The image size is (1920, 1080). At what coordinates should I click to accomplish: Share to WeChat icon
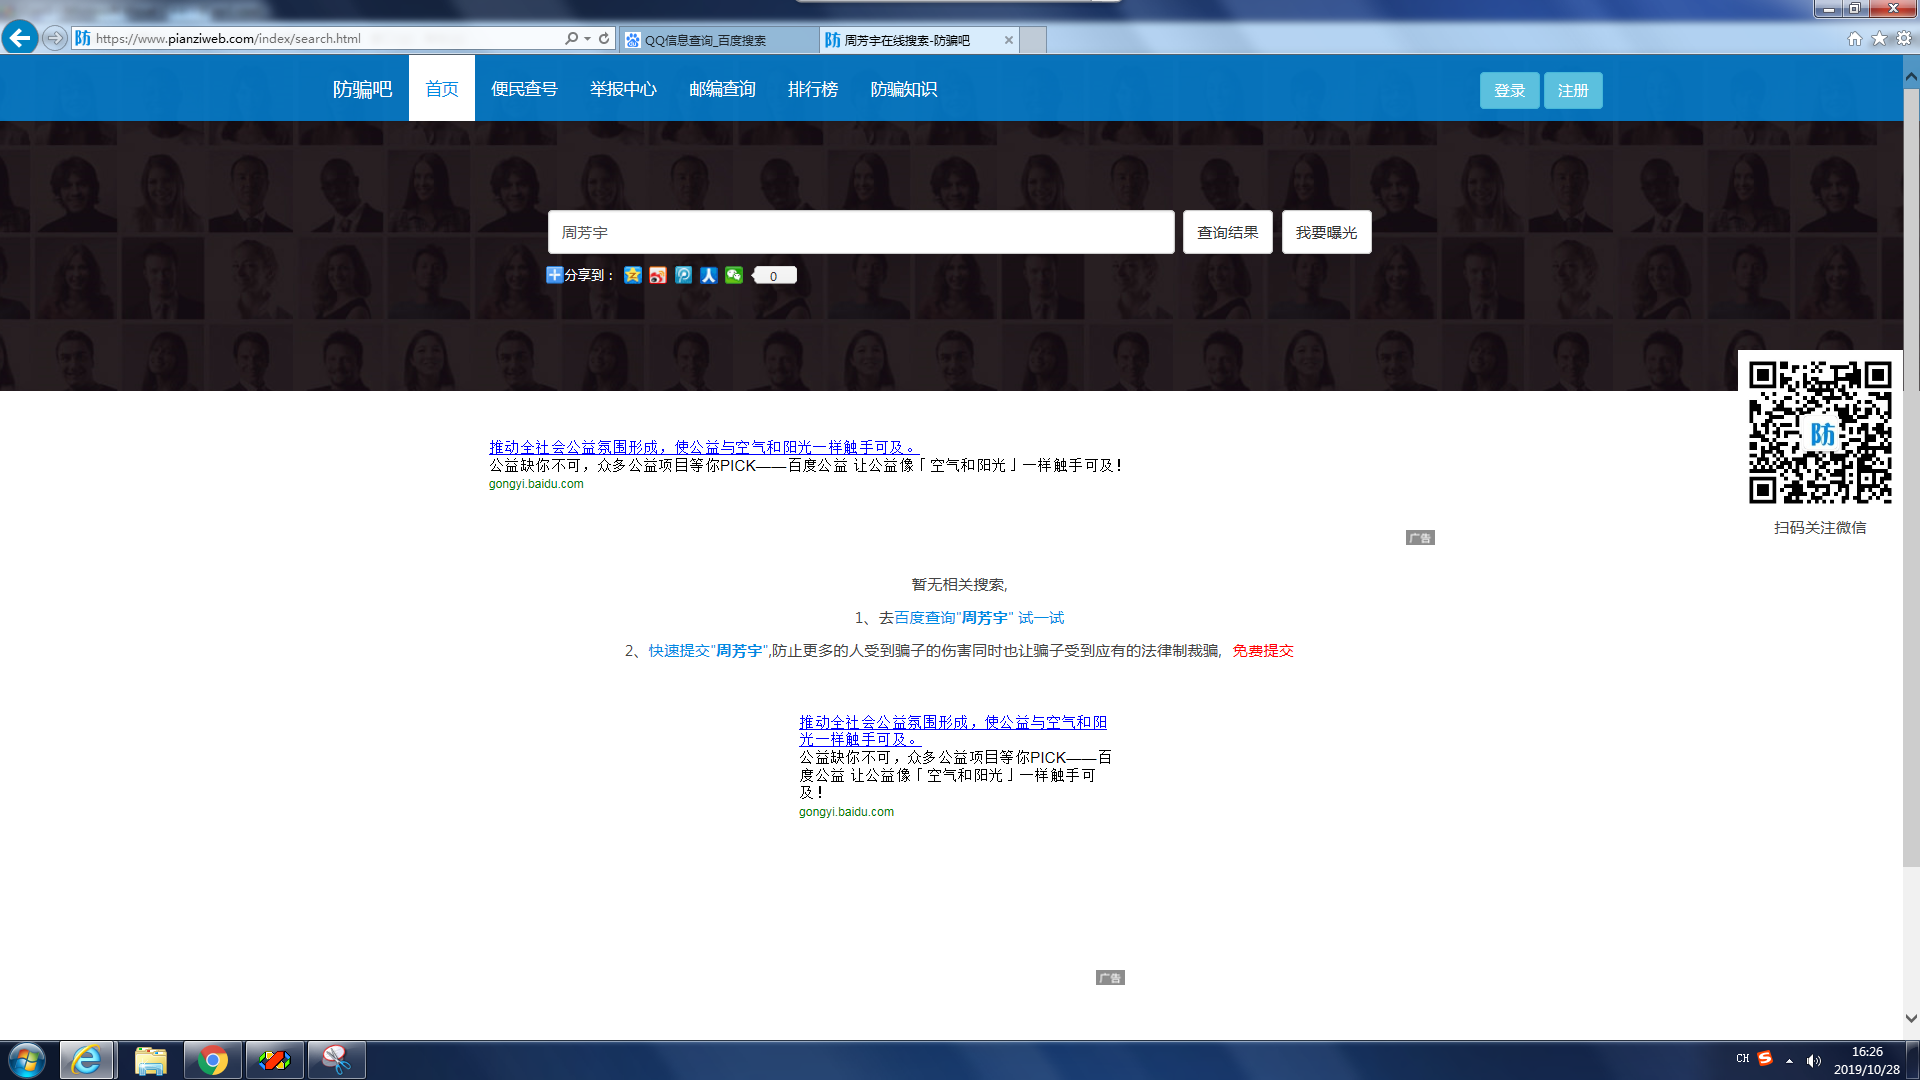coord(734,275)
